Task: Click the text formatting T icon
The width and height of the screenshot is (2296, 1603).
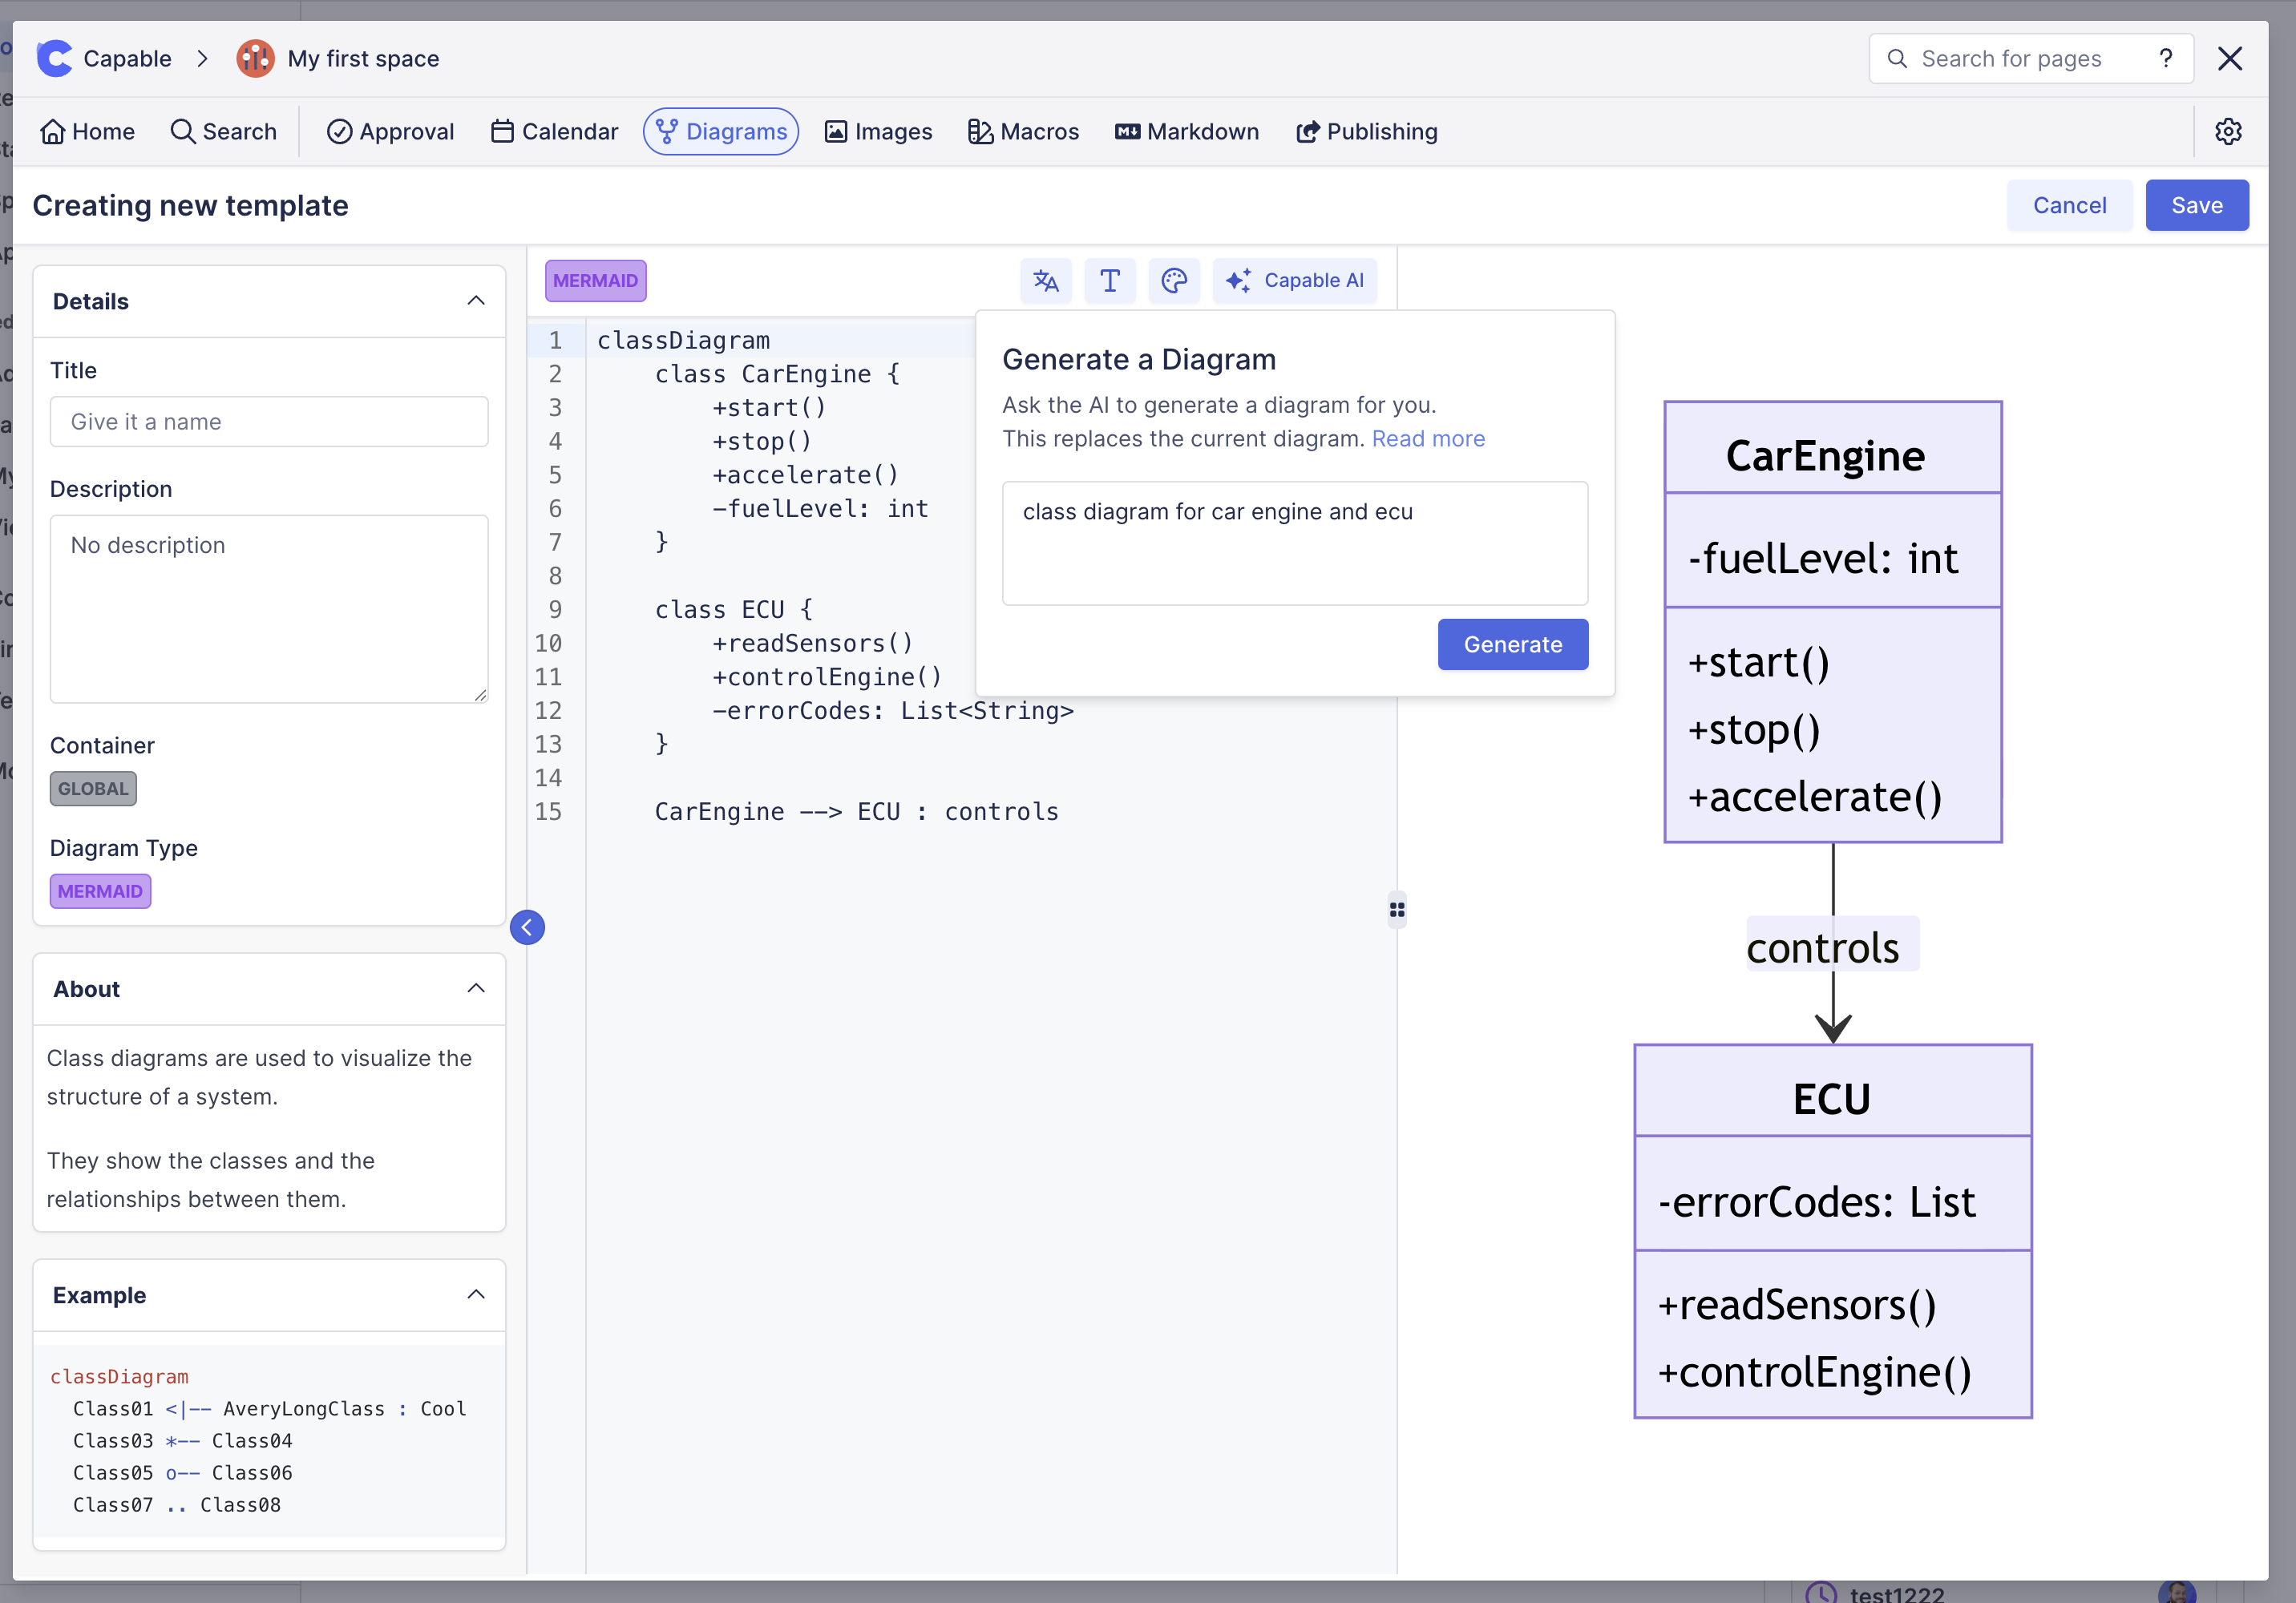Action: [1109, 281]
